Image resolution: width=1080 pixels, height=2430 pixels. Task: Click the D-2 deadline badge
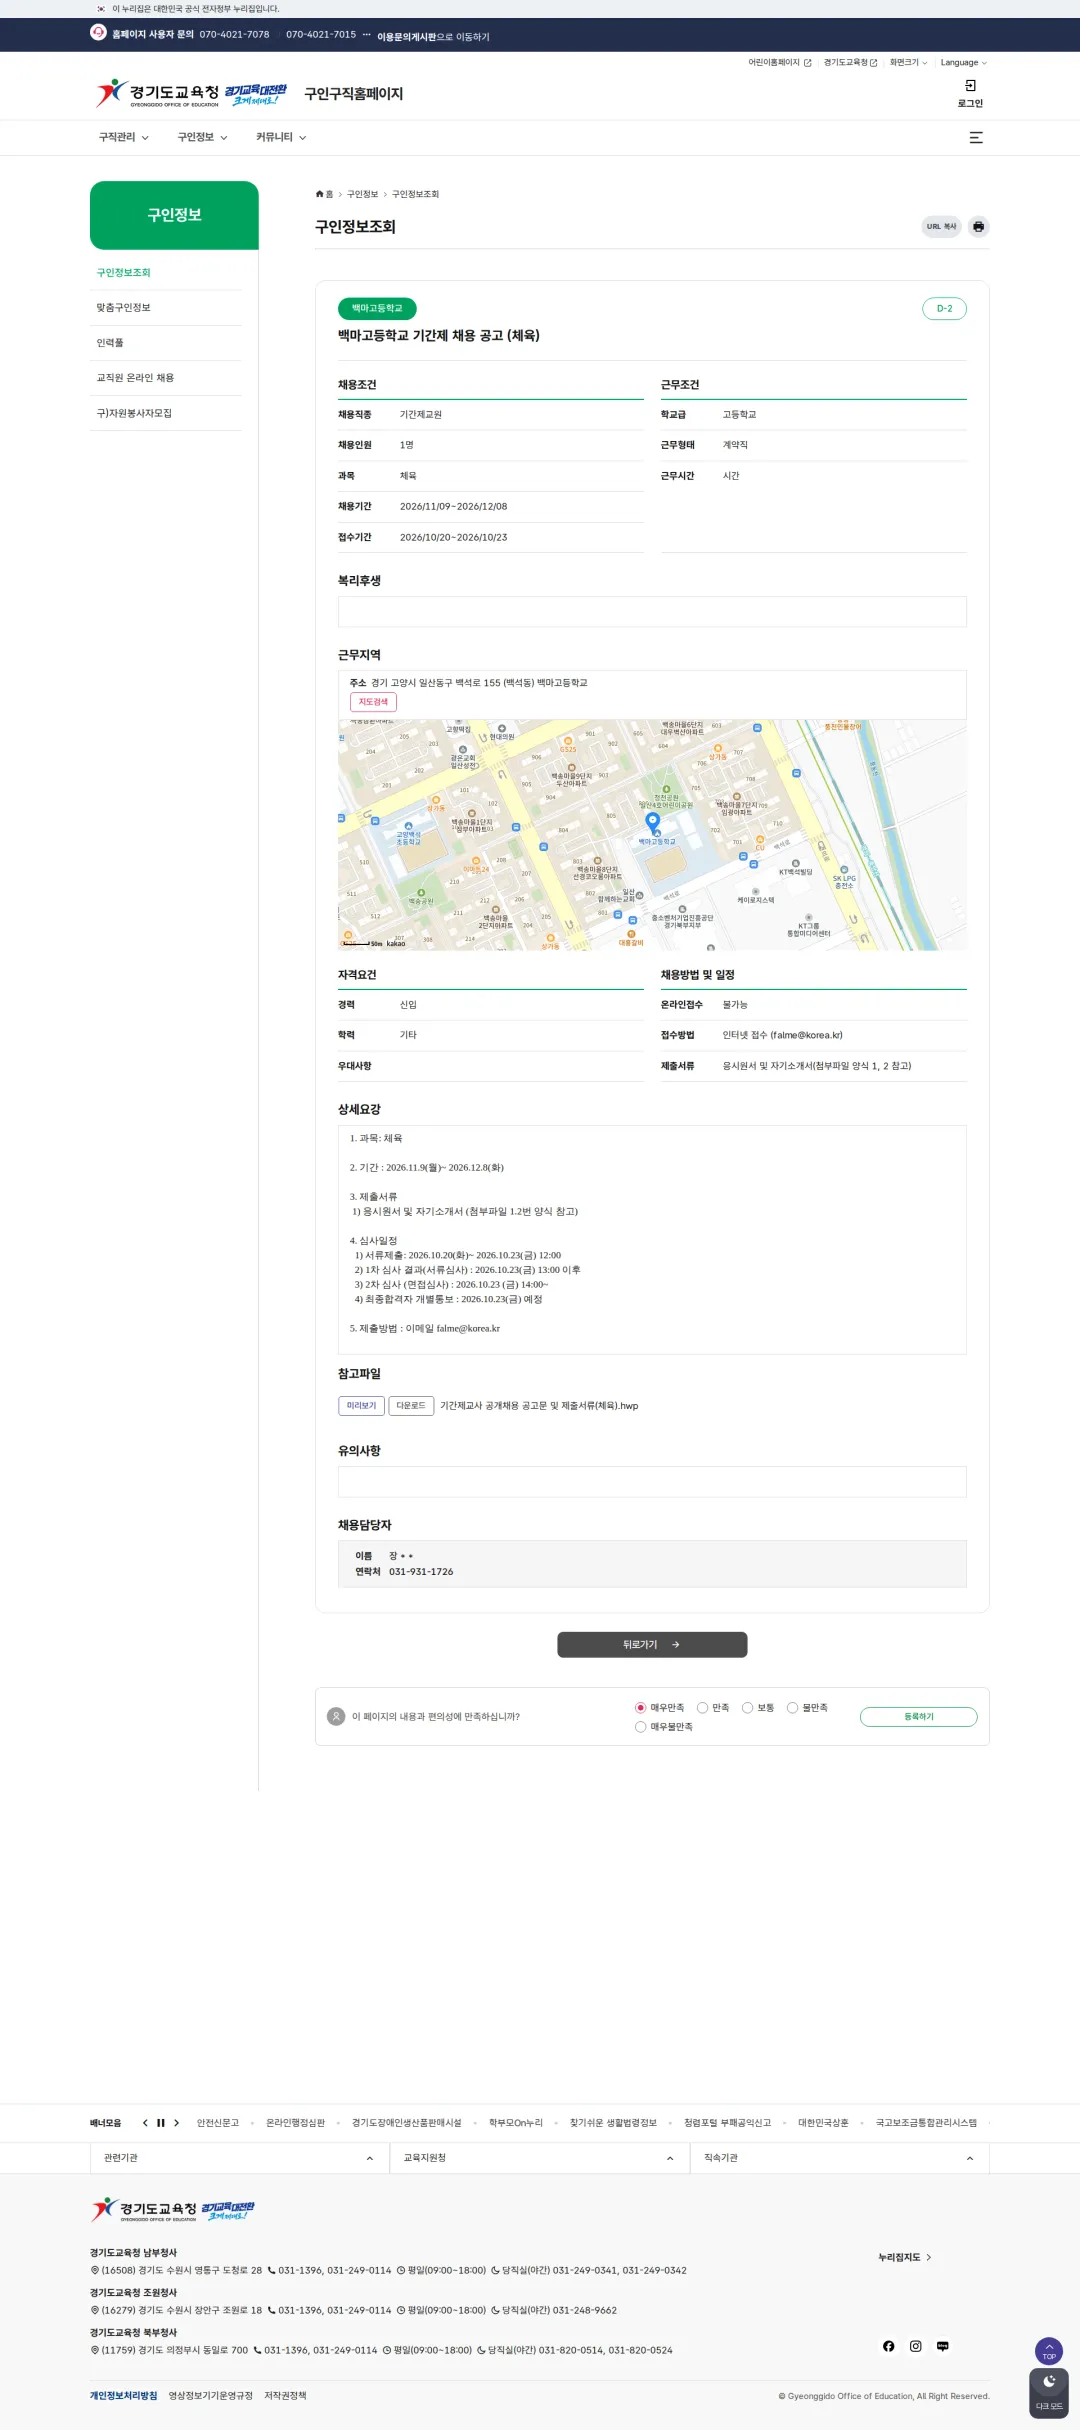pyautogui.click(x=944, y=309)
